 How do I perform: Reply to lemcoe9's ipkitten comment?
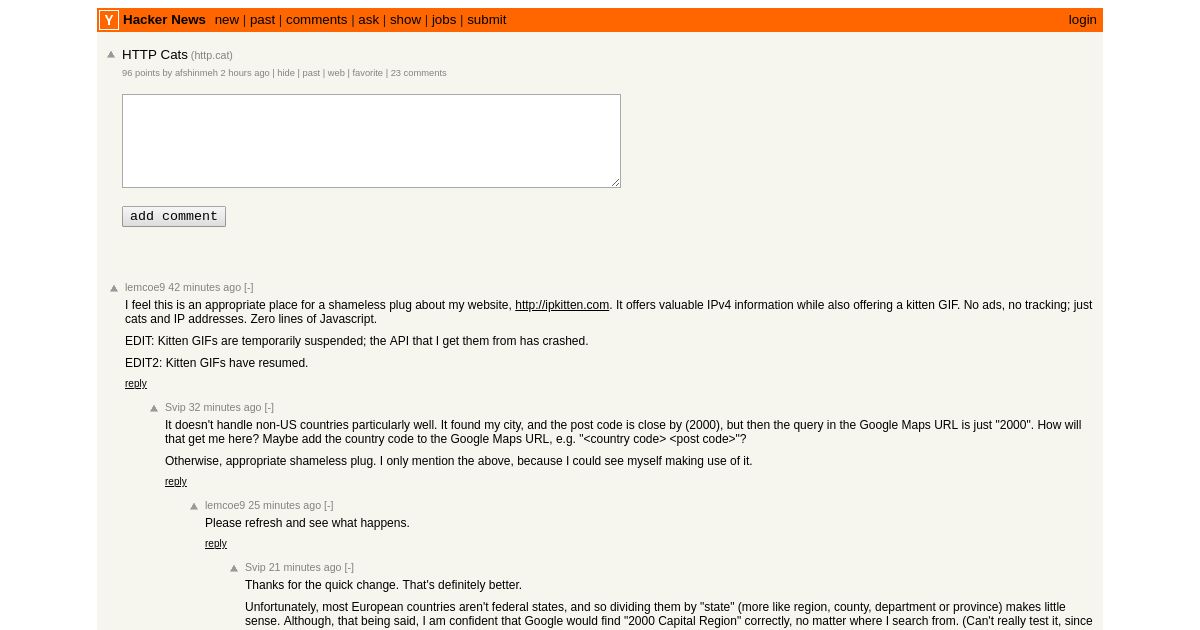(136, 384)
